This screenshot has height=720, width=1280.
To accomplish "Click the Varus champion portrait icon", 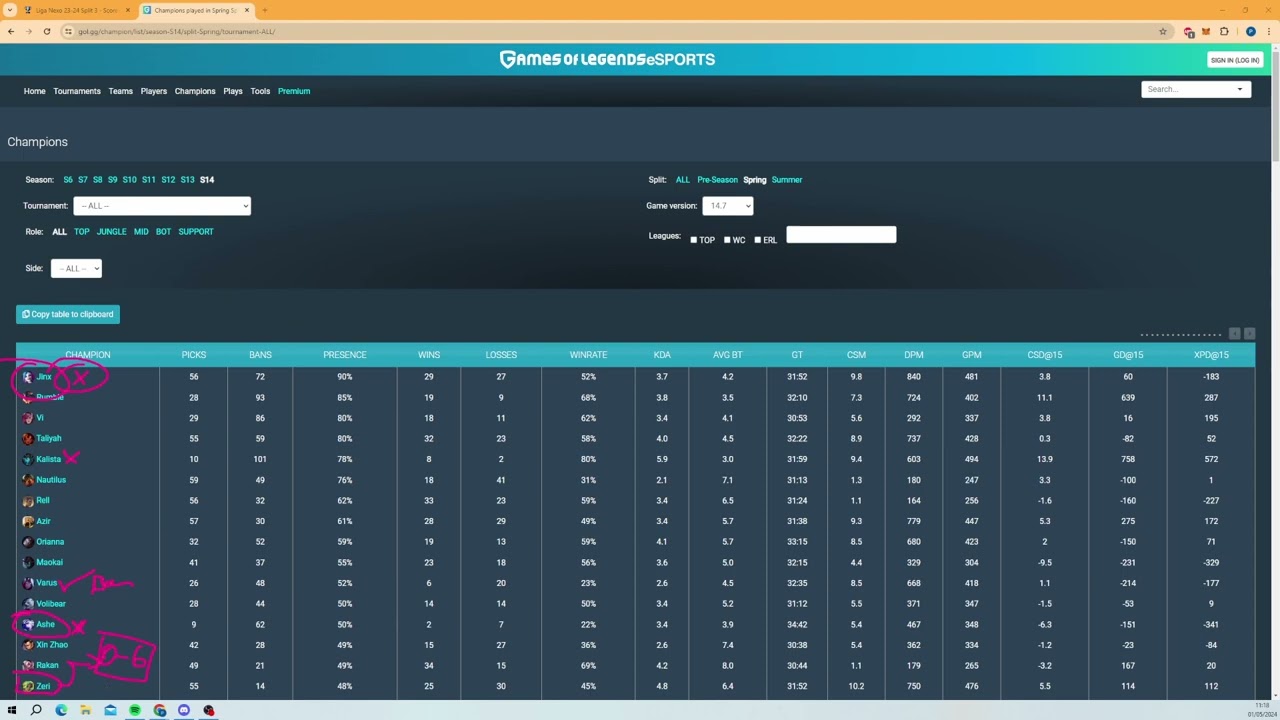I will point(28,583).
